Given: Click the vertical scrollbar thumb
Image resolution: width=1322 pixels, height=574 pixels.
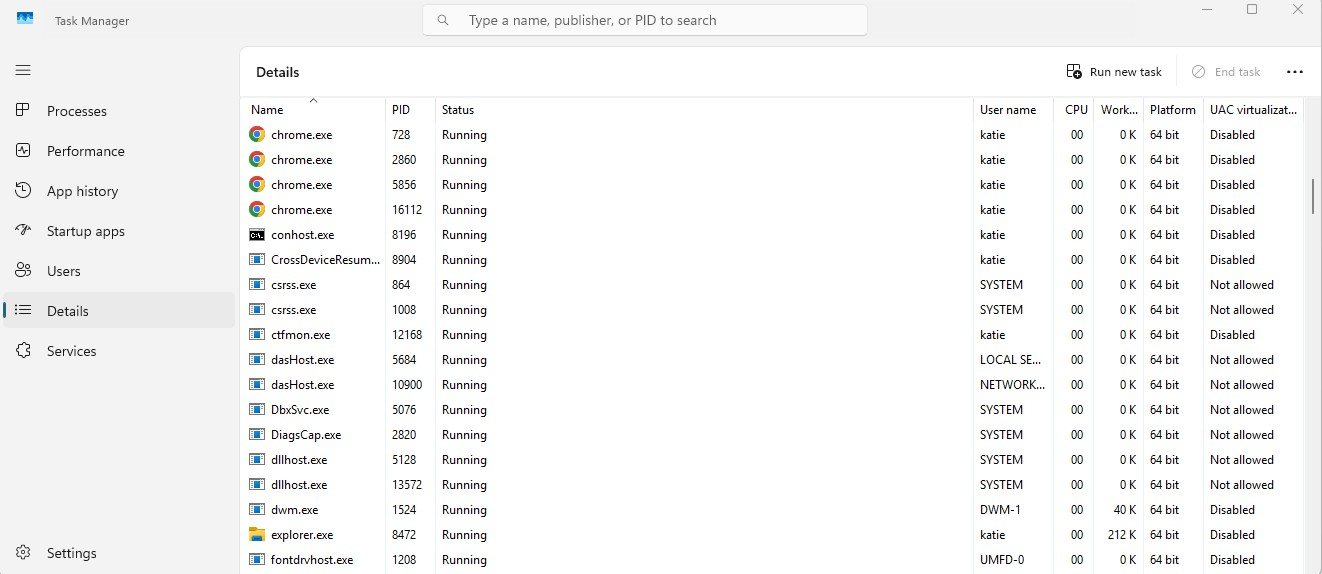Looking at the screenshot, I should (x=1312, y=195).
